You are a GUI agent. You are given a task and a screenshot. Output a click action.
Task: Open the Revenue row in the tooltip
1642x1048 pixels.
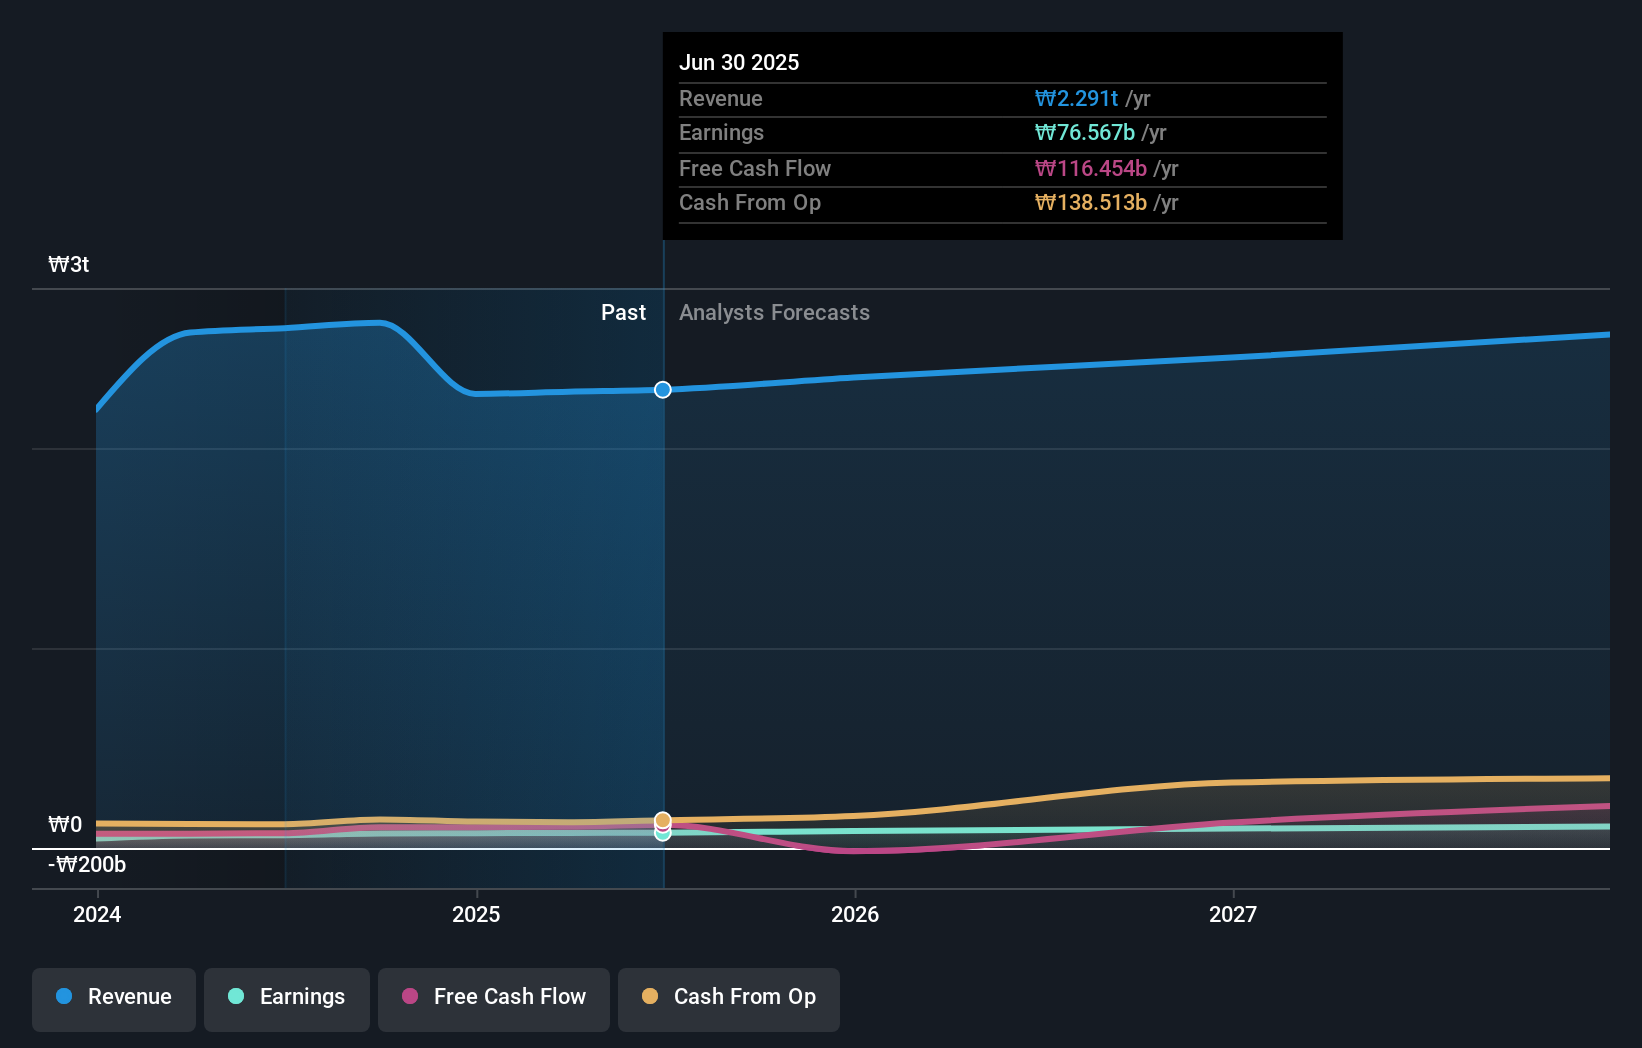(1002, 99)
